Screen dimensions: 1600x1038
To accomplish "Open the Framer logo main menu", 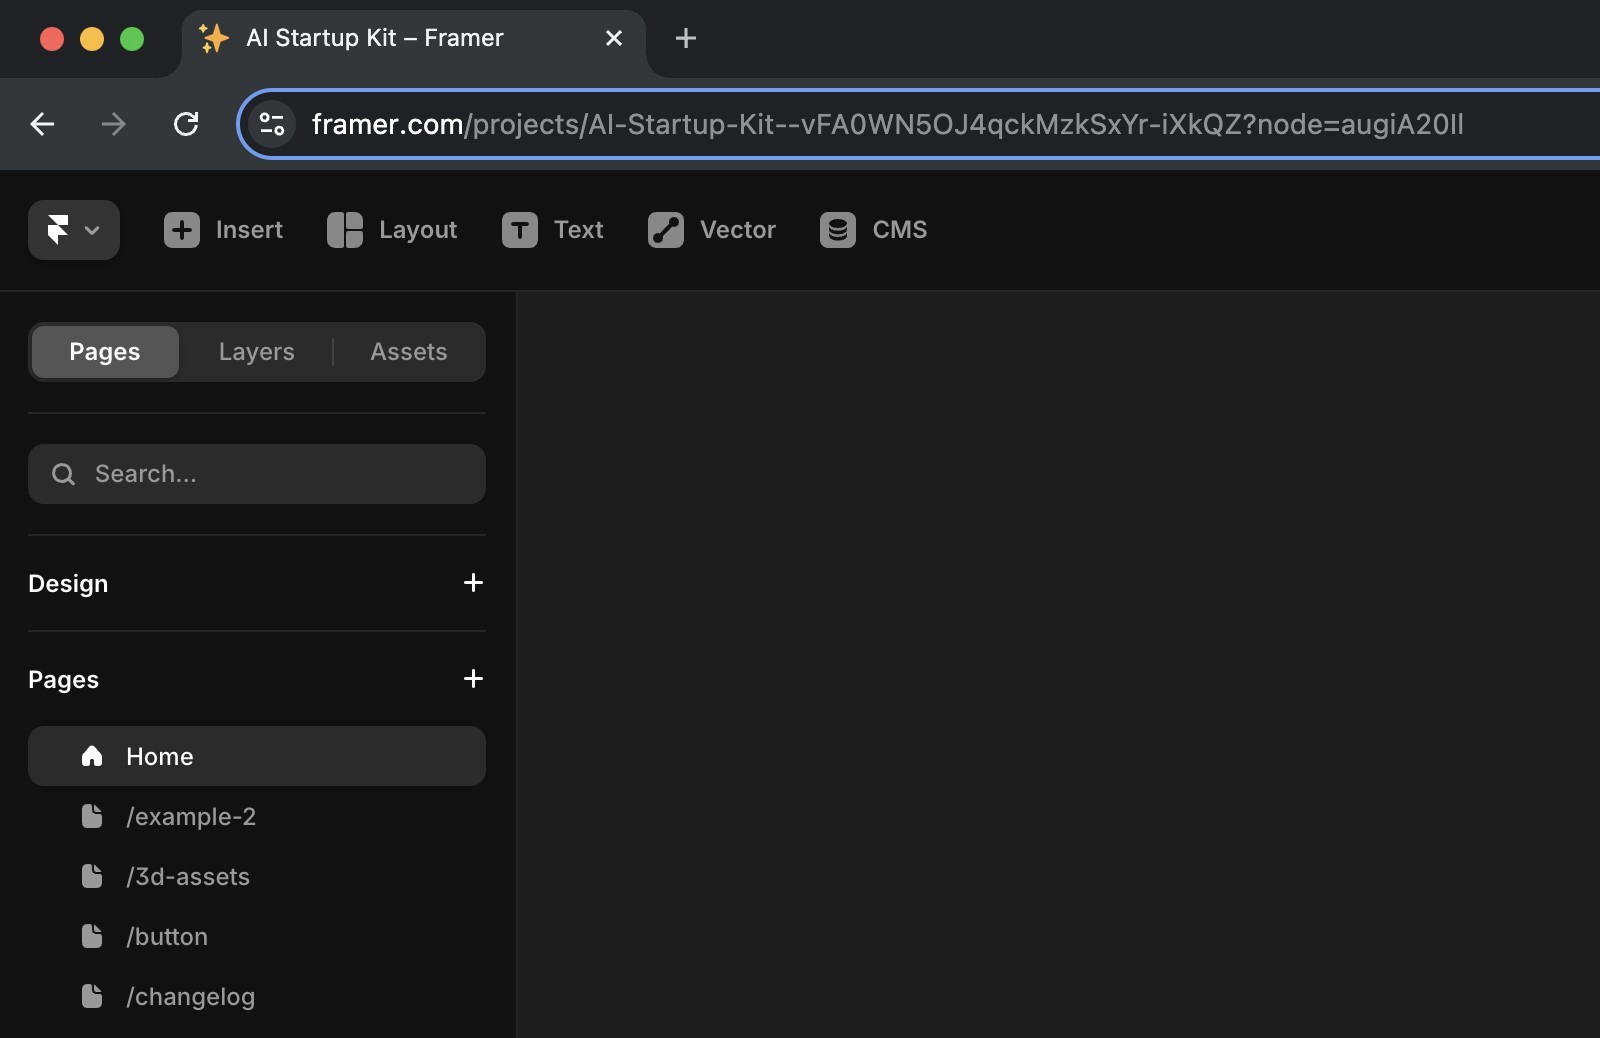I will click(74, 230).
